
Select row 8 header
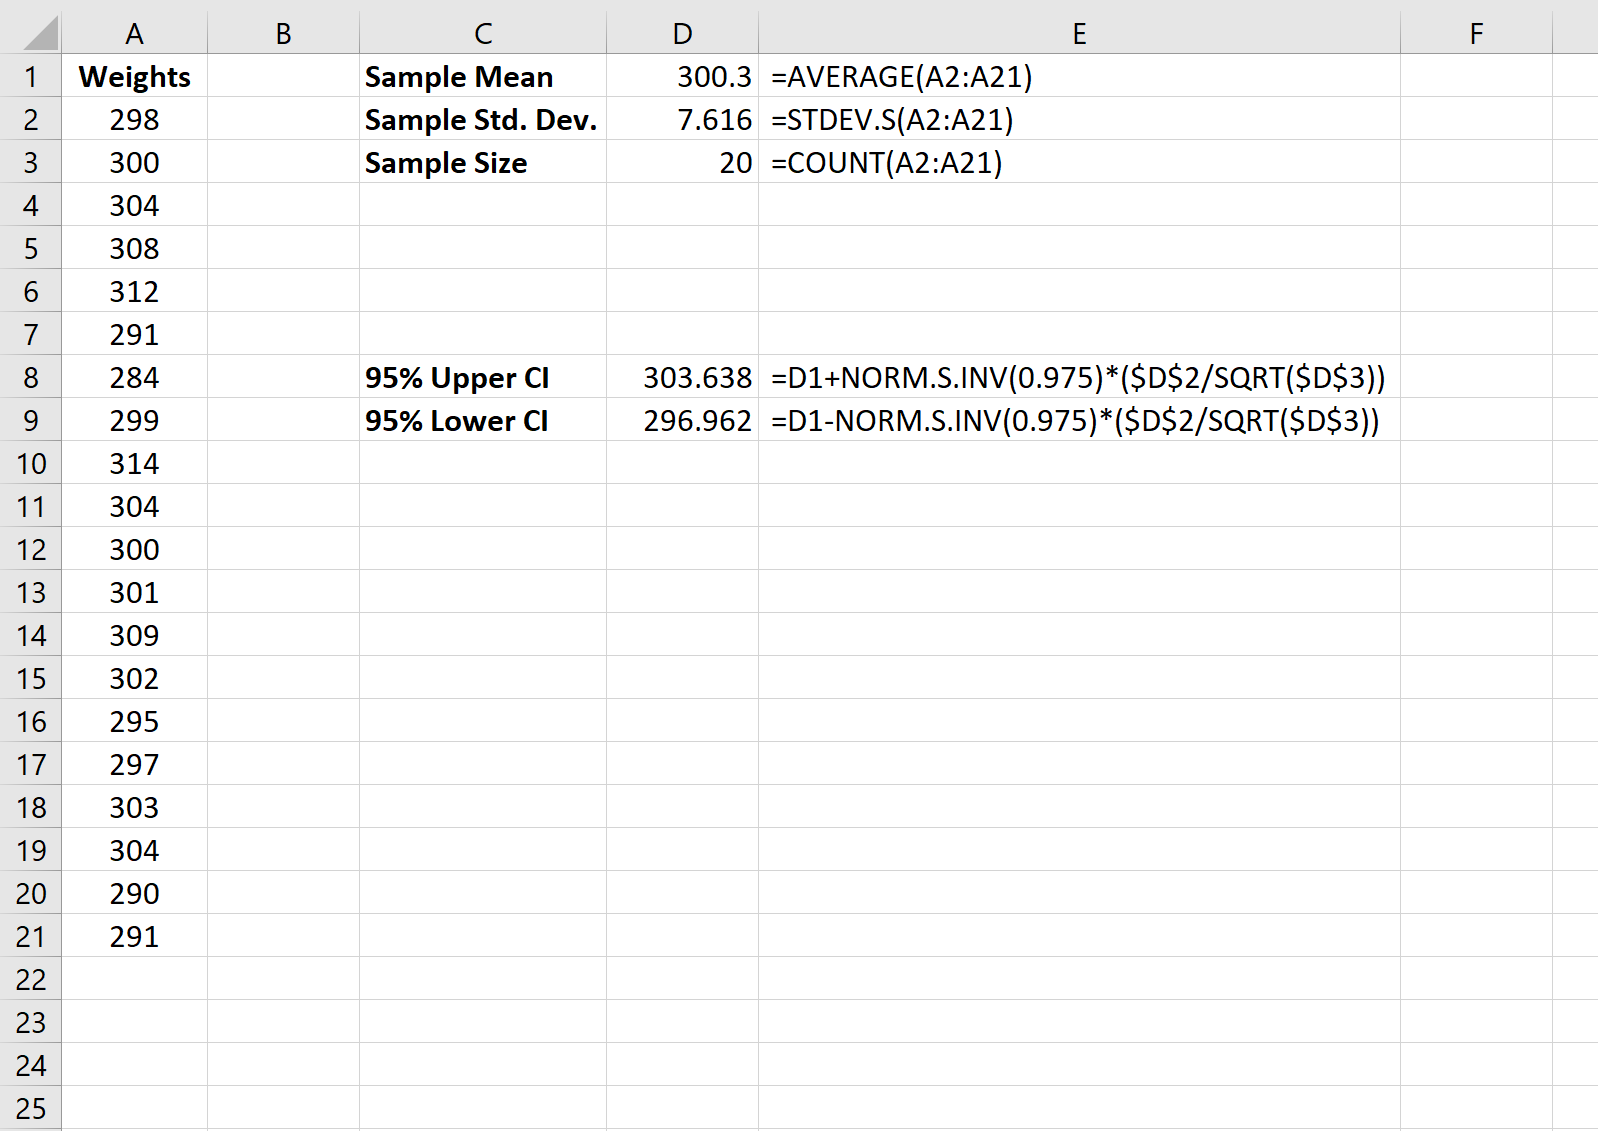31,377
